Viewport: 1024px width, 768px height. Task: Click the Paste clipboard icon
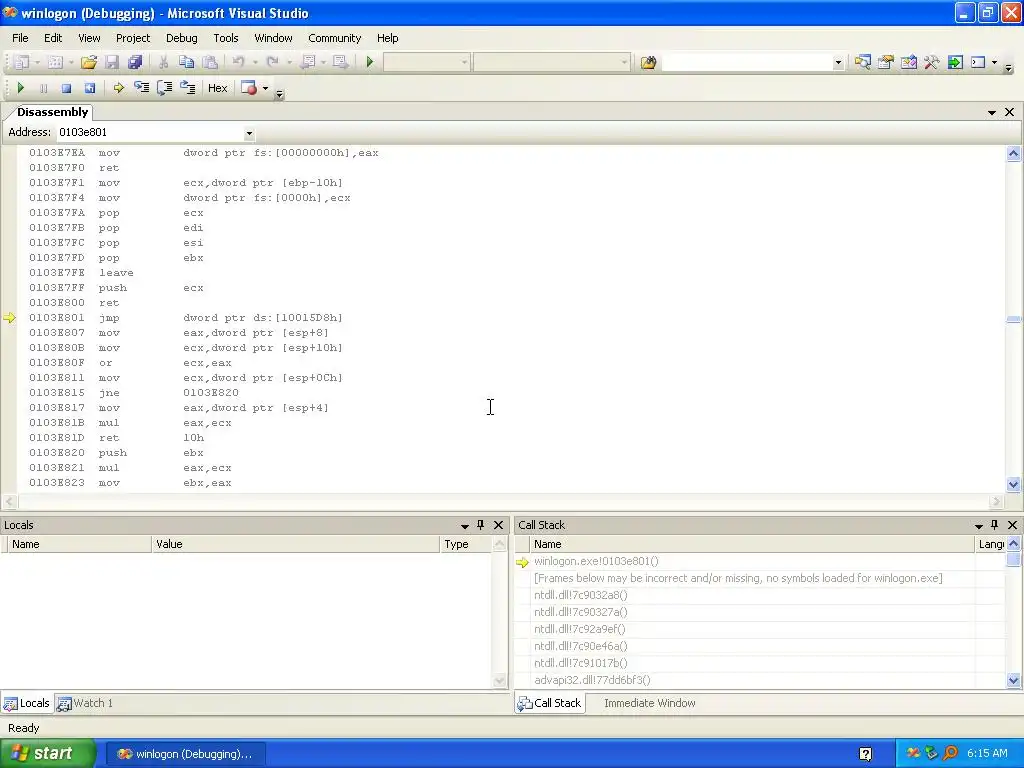[x=210, y=62]
